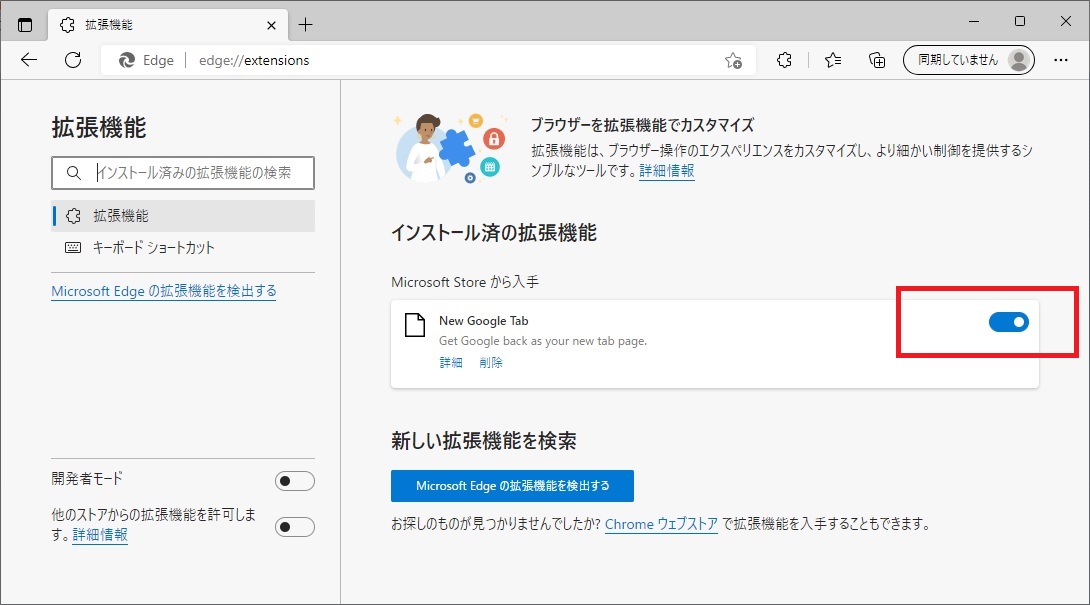Open Microsoft Edge の拡張機能を検出する sidebar link

click(x=164, y=291)
